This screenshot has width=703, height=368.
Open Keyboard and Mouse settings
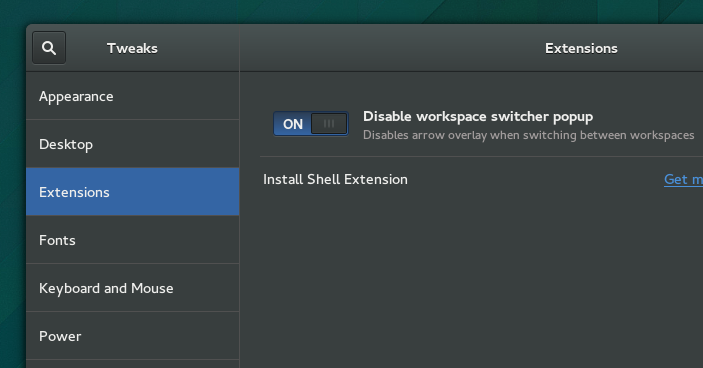click(x=132, y=288)
